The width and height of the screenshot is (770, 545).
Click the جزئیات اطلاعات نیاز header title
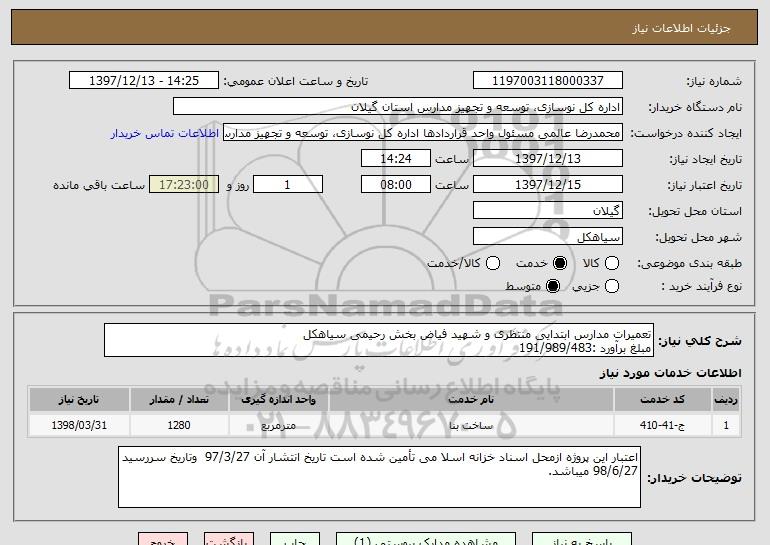[681, 28]
